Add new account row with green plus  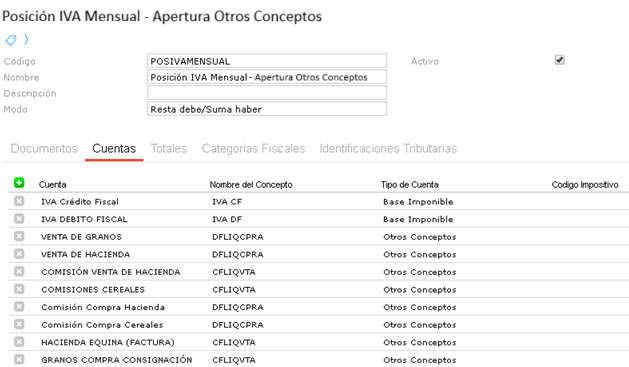click(19, 183)
